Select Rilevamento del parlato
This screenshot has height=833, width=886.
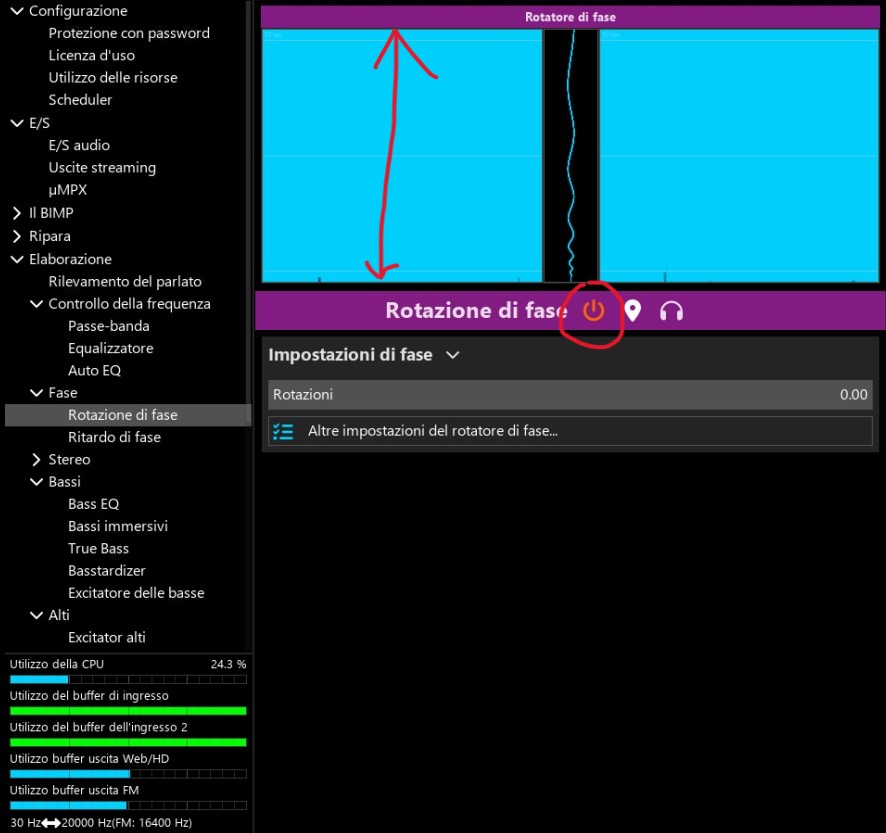click(125, 281)
